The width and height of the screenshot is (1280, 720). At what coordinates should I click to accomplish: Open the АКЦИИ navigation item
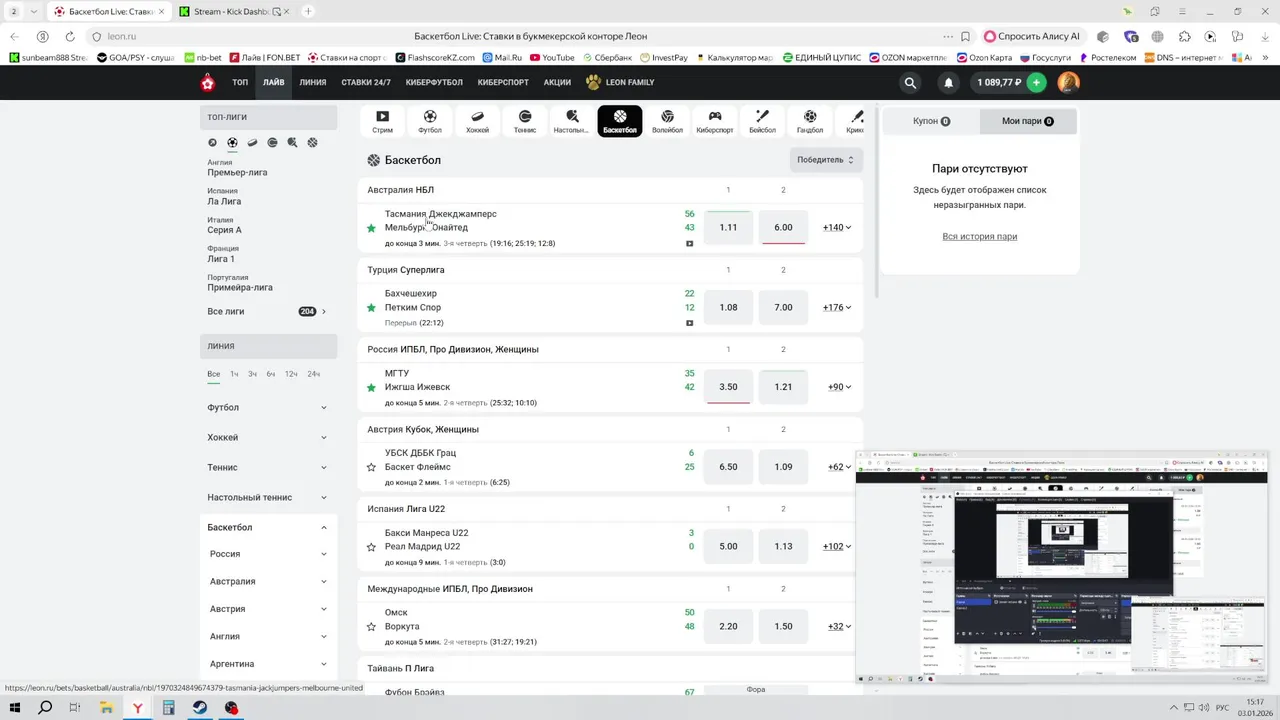[557, 83]
